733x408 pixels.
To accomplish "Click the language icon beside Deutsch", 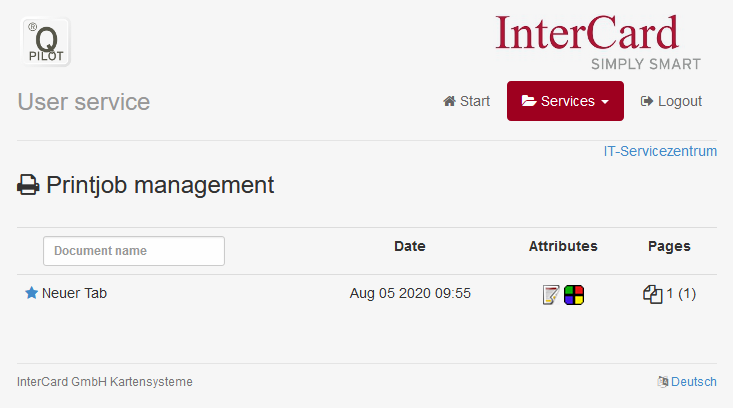I will 662,382.
